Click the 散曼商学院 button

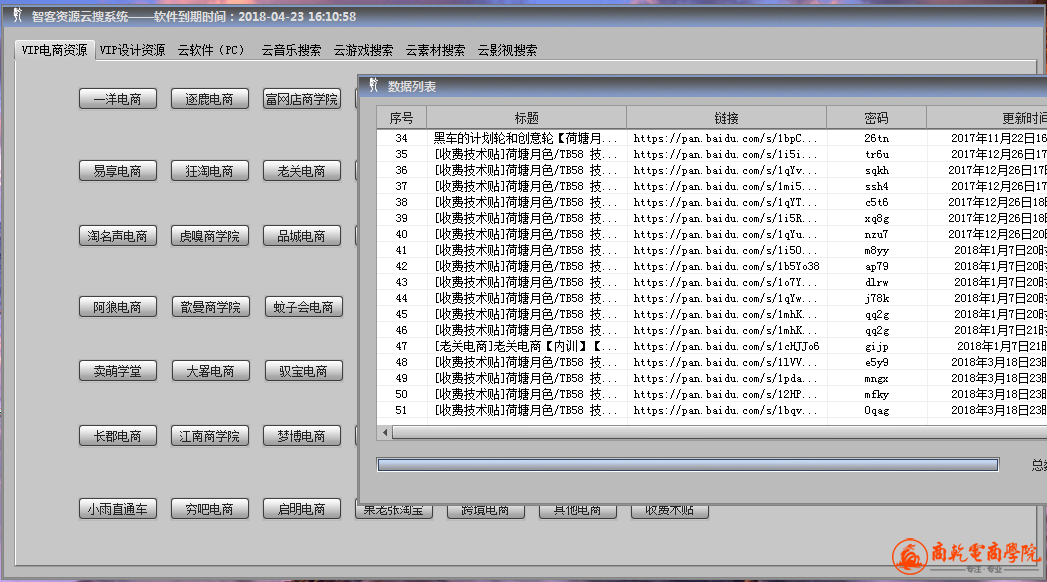tap(211, 307)
